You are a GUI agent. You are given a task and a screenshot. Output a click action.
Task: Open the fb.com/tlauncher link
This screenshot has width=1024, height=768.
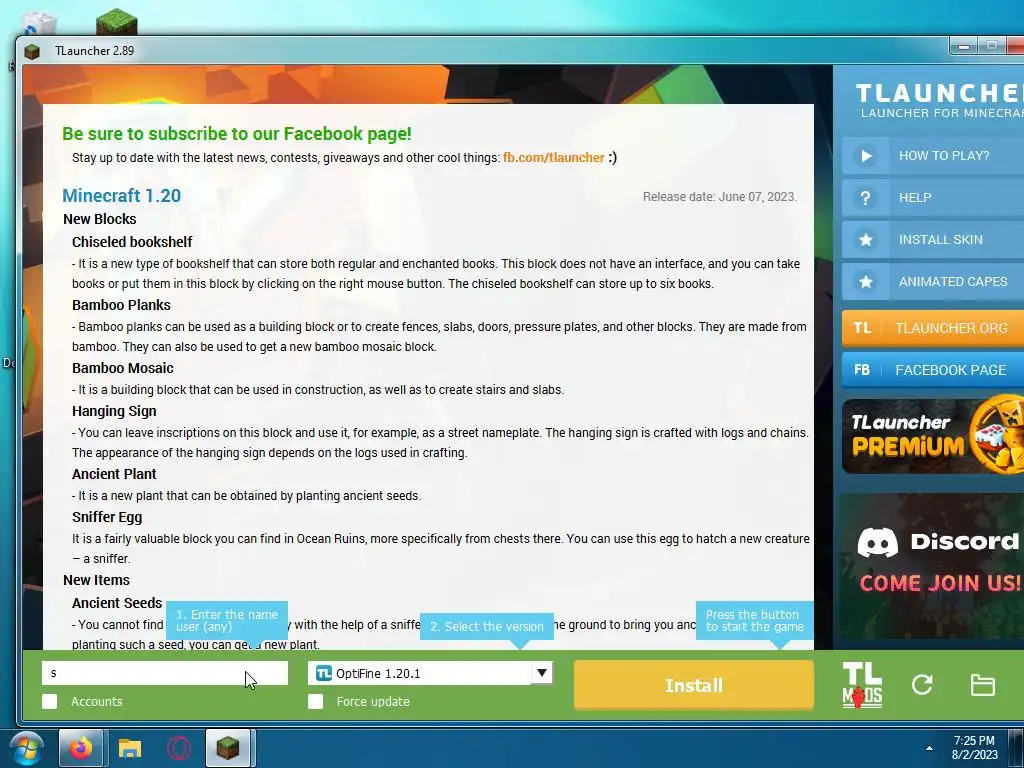pos(553,157)
